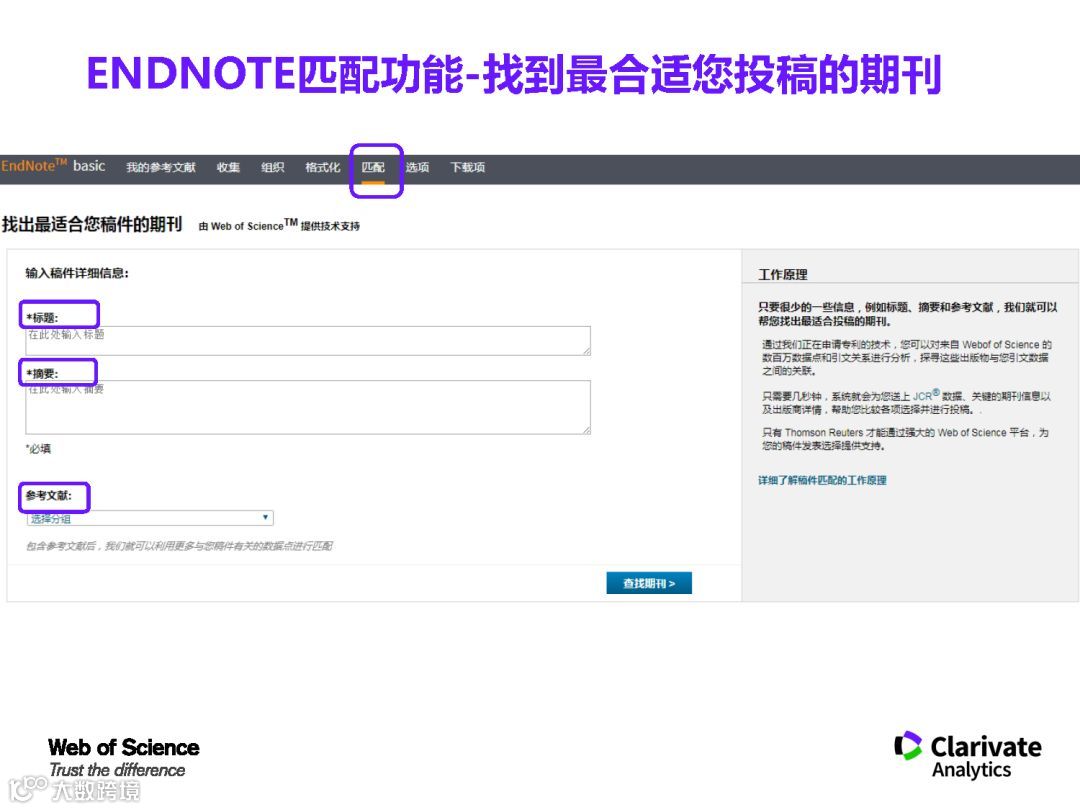Click the *摘要 field label
This screenshot has width=1080, height=810.
pyautogui.click(x=42, y=373)
